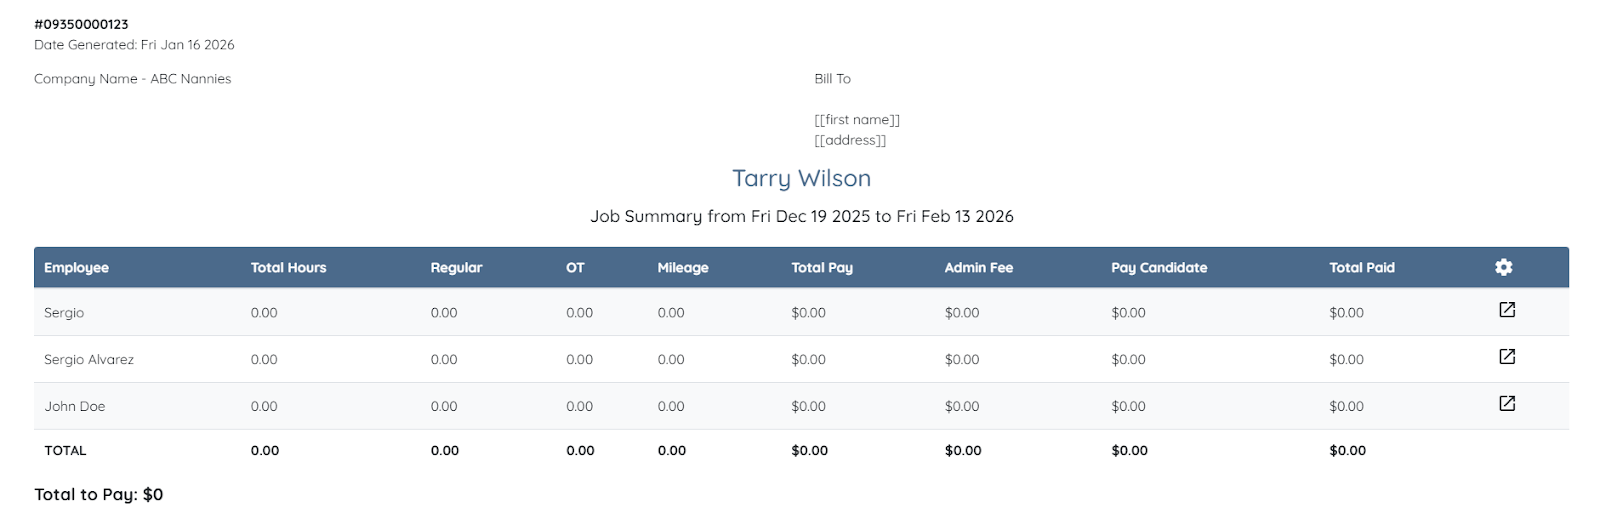Click the Mileage column header
The image size is (1600, 519).
pos(683,268)
